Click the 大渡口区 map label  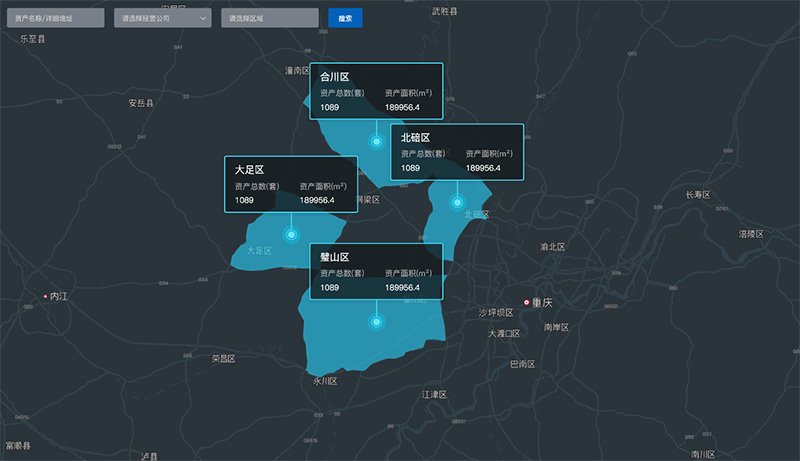coord(504,334)
